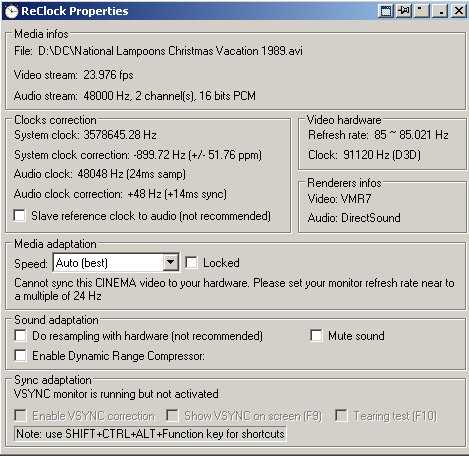Click Audio: DirectSound renderer text

click(354, 218)
